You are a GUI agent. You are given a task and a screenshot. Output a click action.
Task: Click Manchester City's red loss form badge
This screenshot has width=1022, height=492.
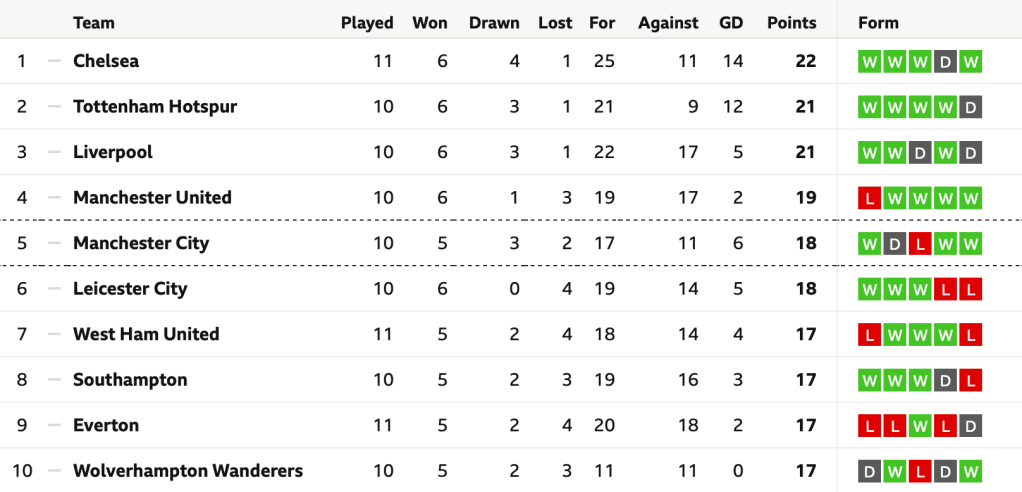920,244
